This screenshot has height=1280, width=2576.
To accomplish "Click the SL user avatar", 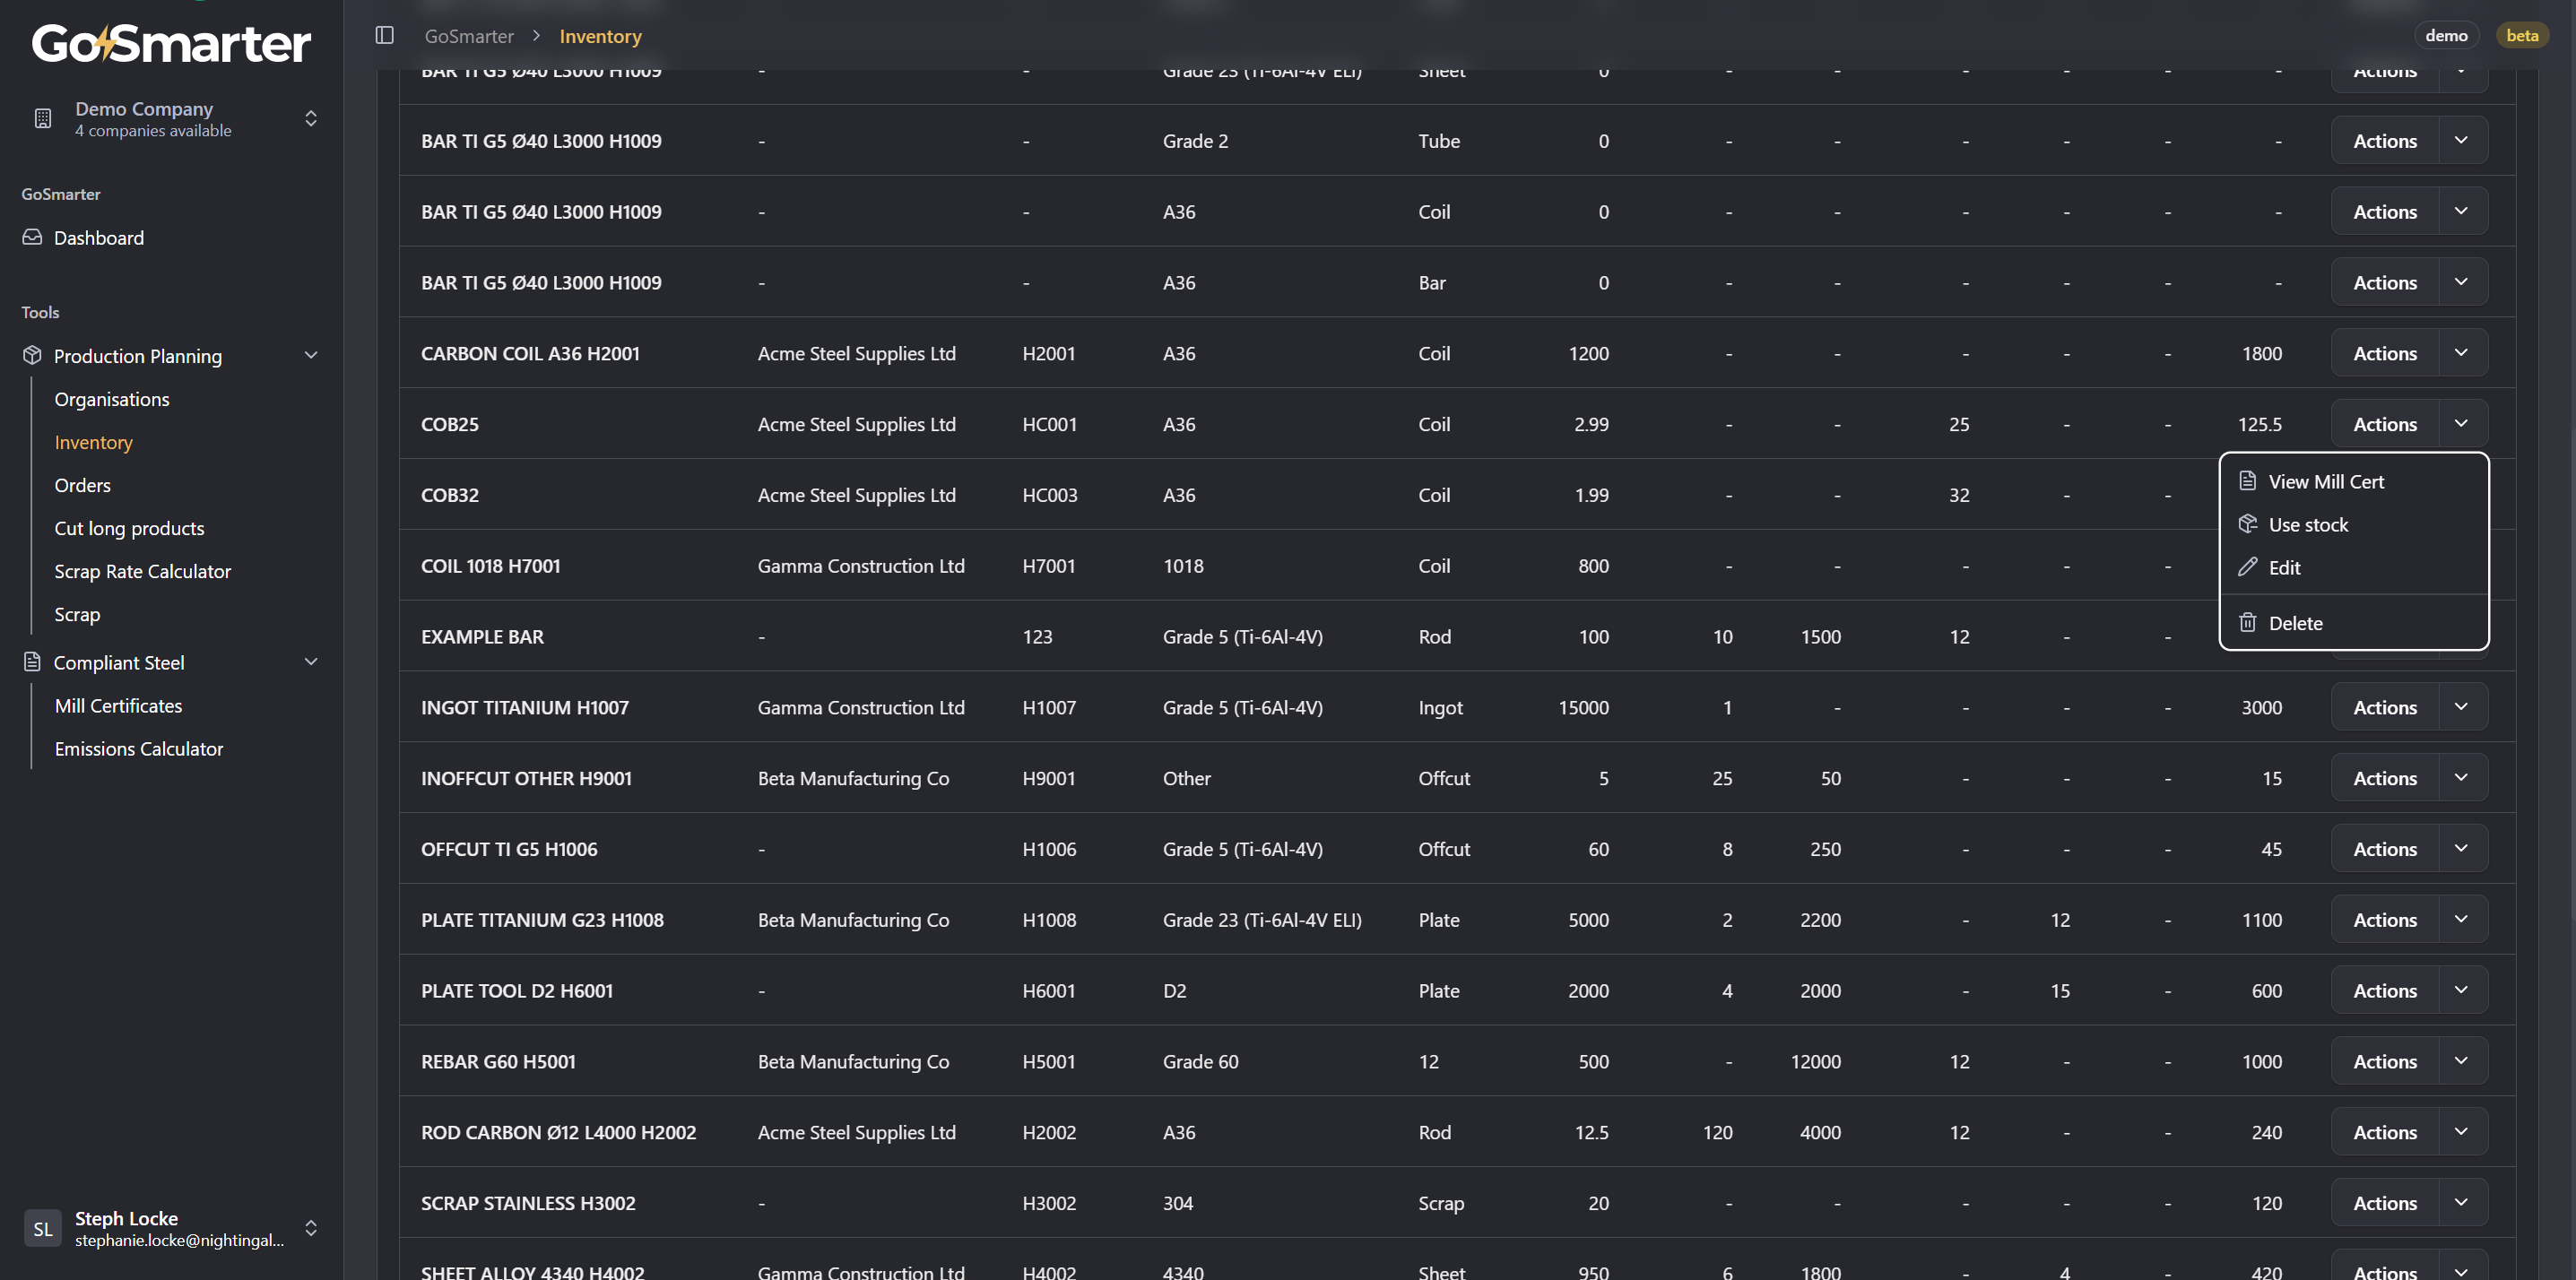I will [x=43, y=1228].
